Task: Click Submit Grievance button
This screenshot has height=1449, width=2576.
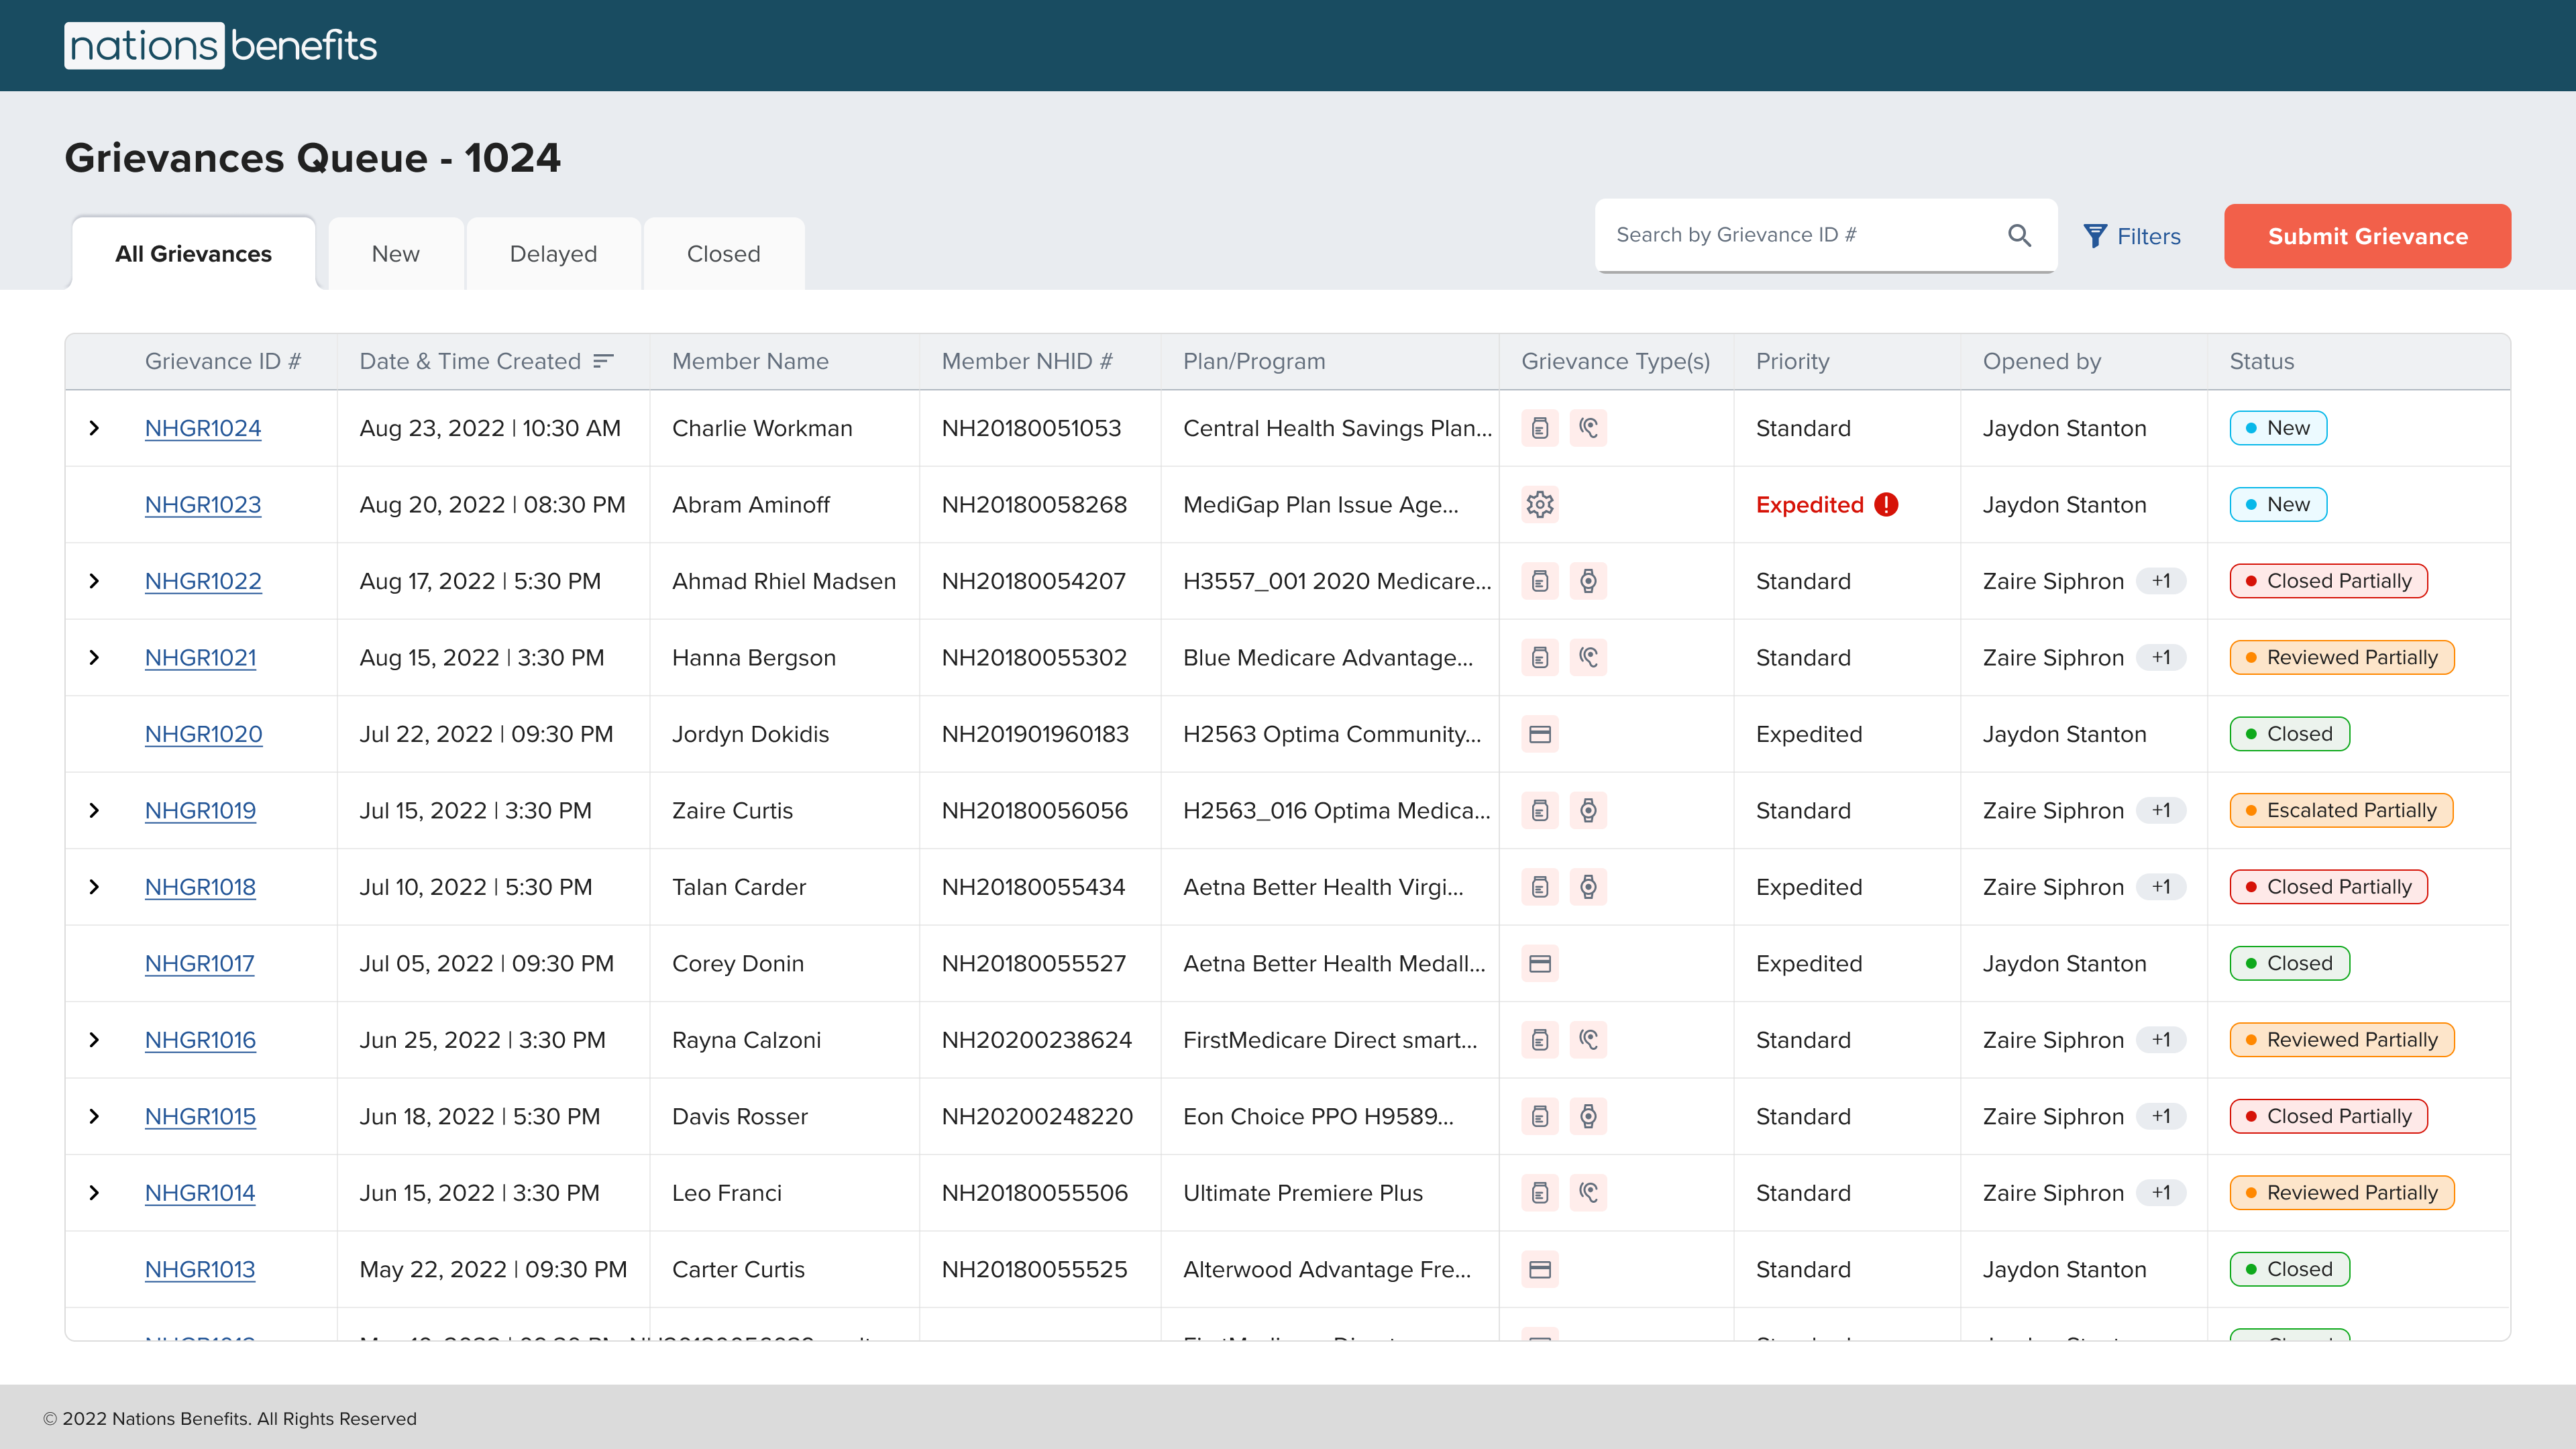Action: click(2367, 235)
